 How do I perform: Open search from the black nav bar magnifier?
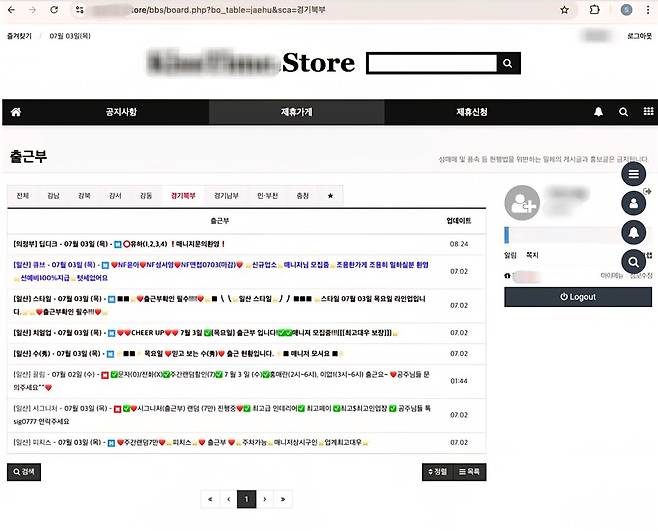tap(624, 112)
